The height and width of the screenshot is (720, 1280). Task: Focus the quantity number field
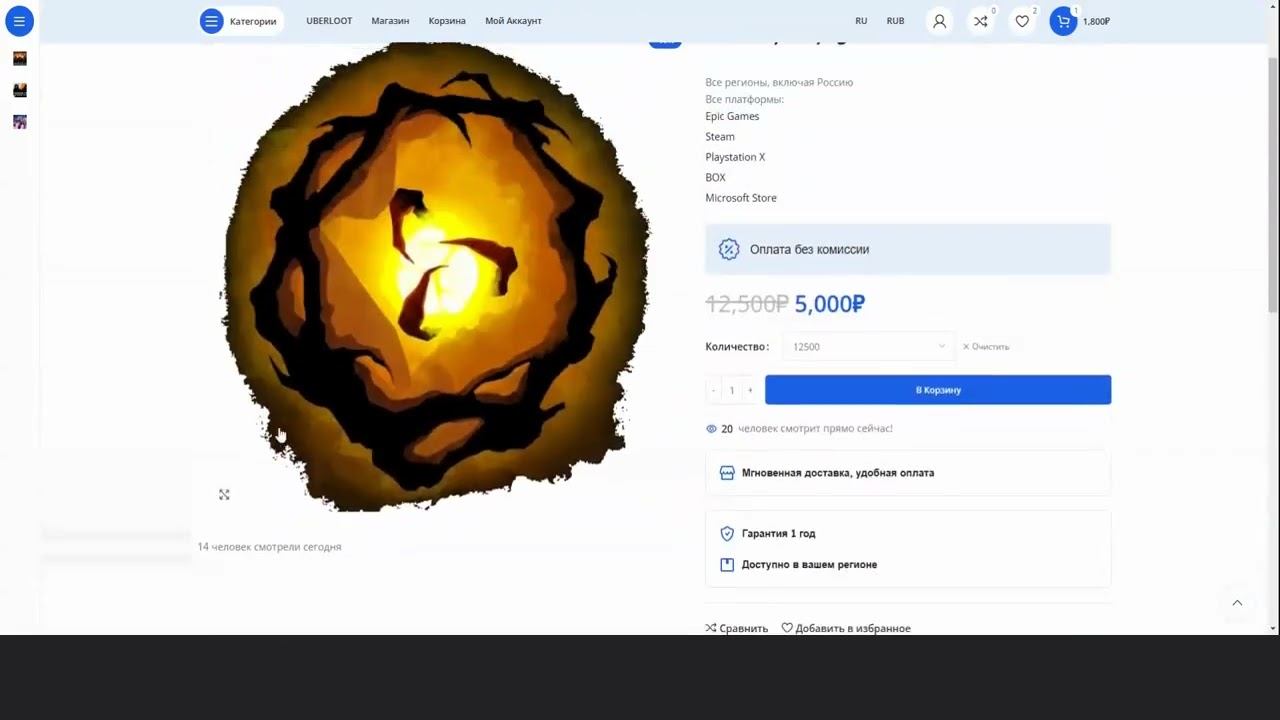732,390
